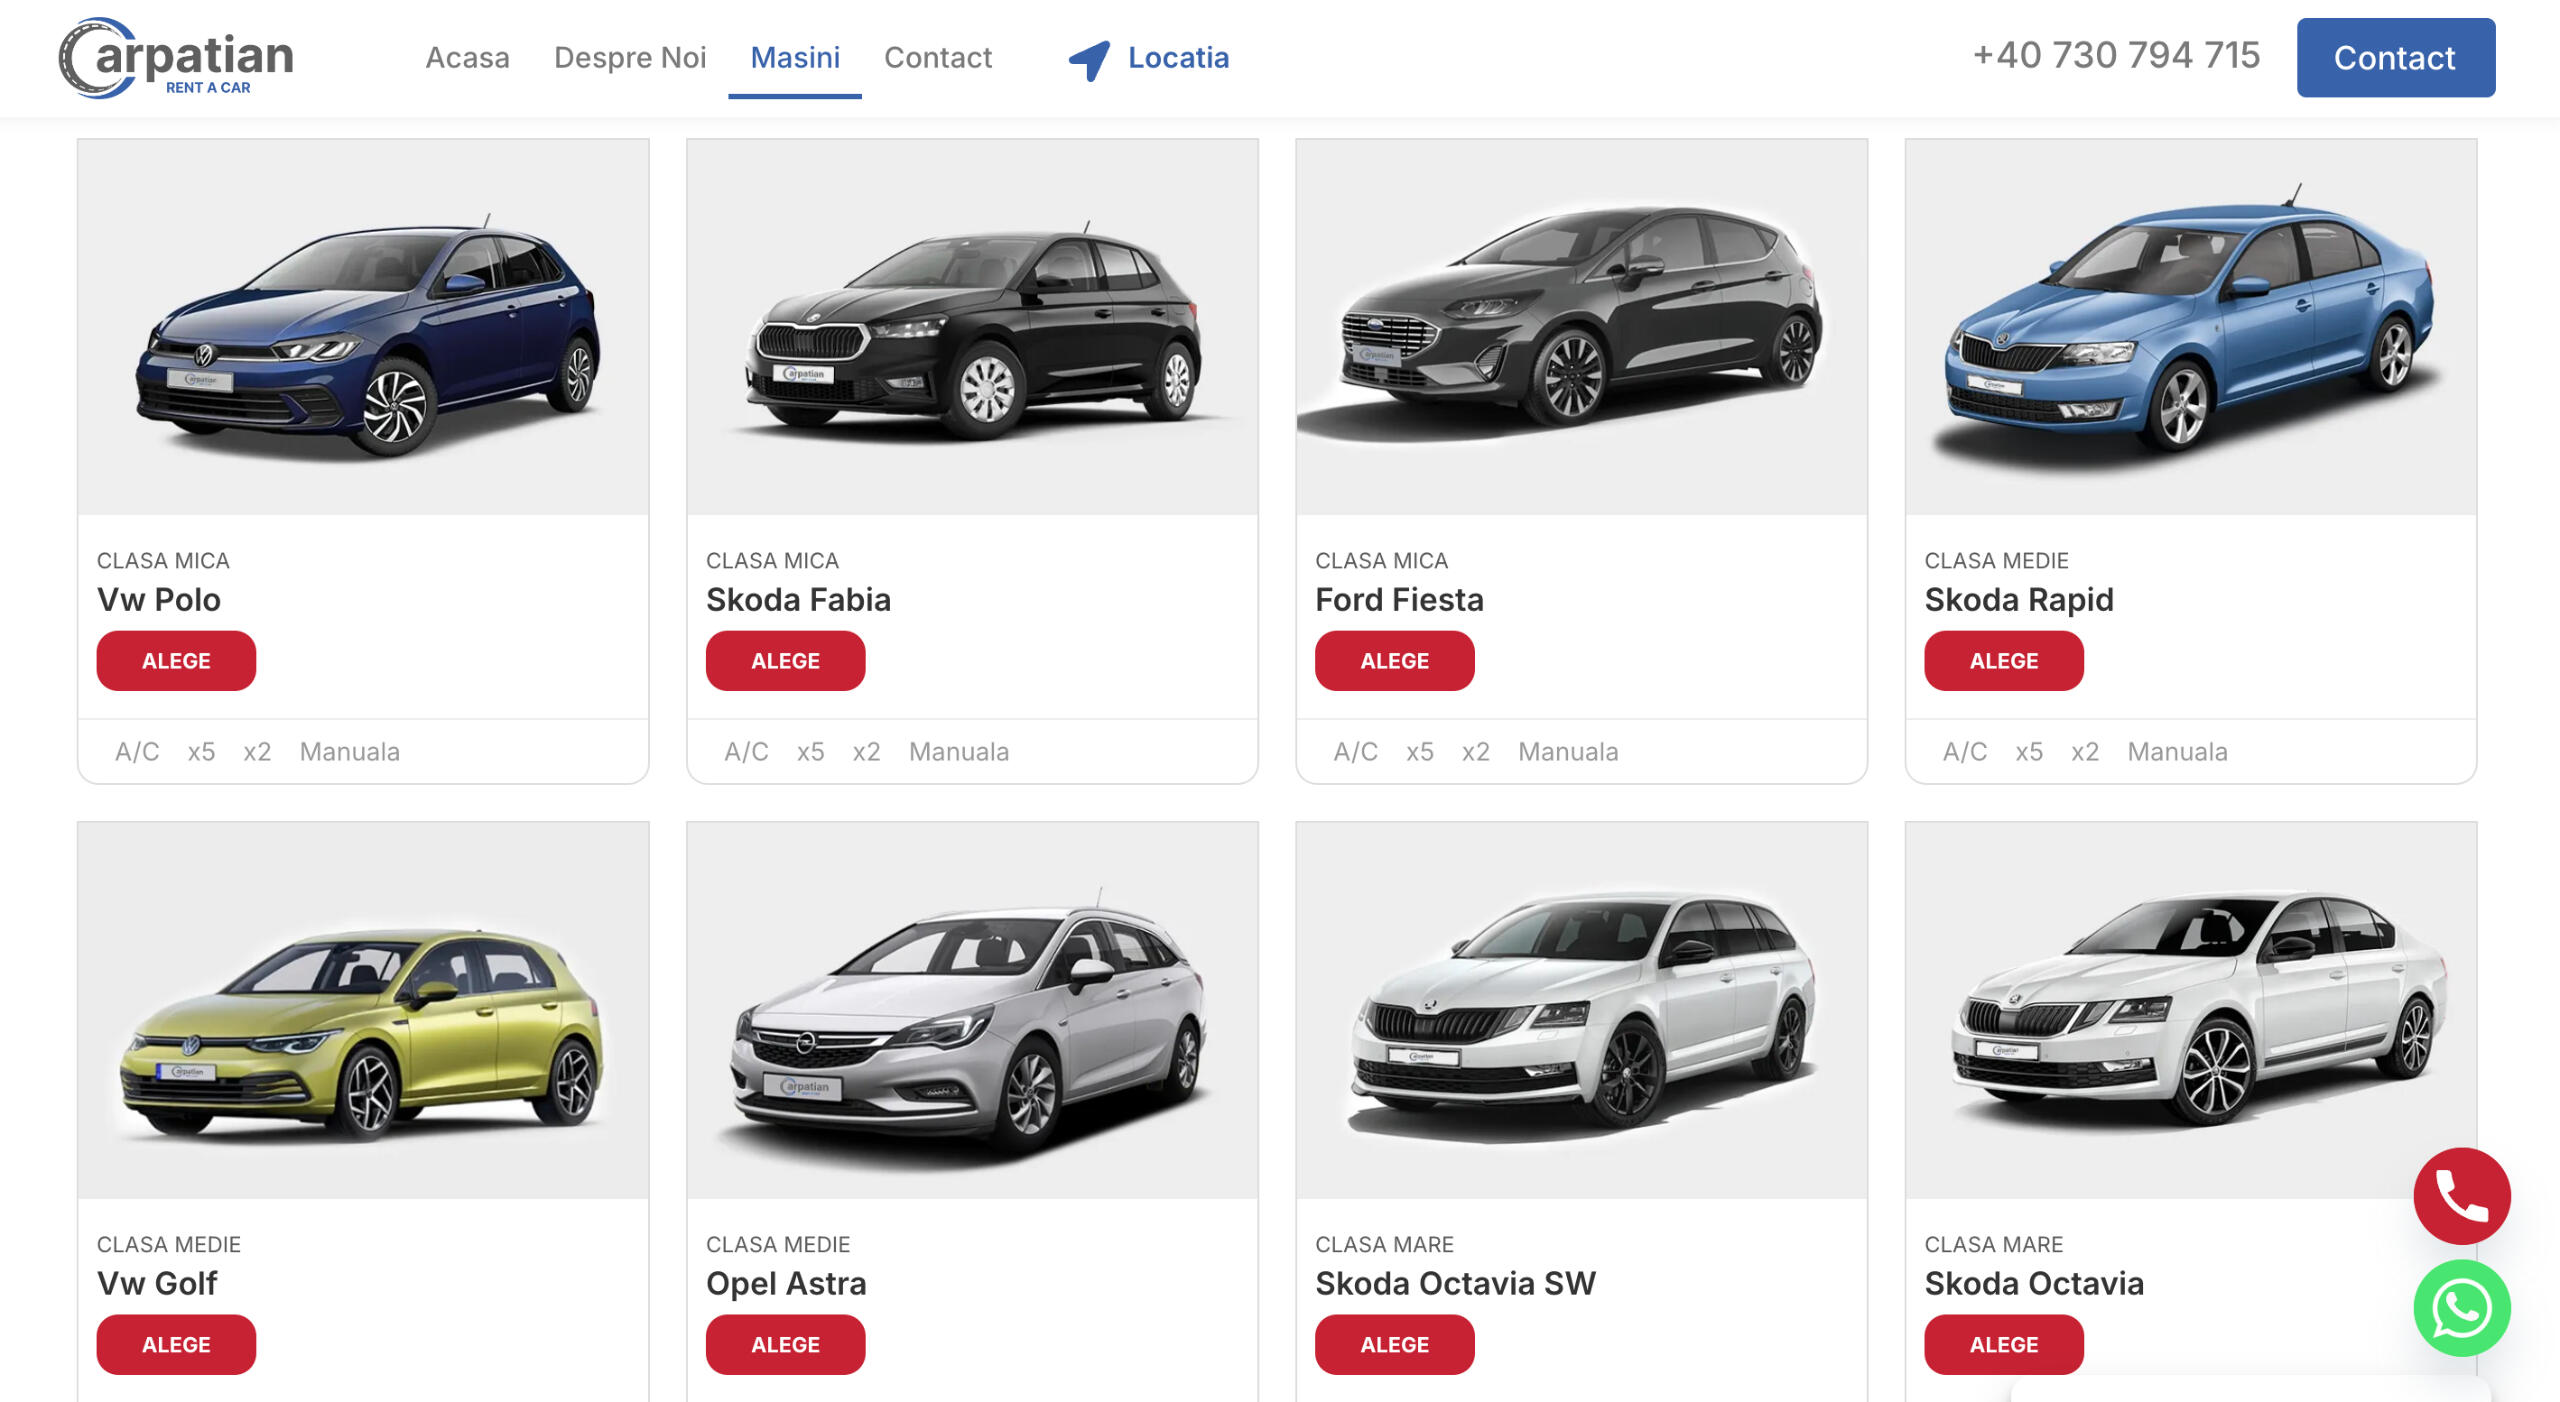The height and width of the screenshot is (1402, 2560).
Task: Click the Carpatian Rent a Car logo
Action: (x=176, y=58)
